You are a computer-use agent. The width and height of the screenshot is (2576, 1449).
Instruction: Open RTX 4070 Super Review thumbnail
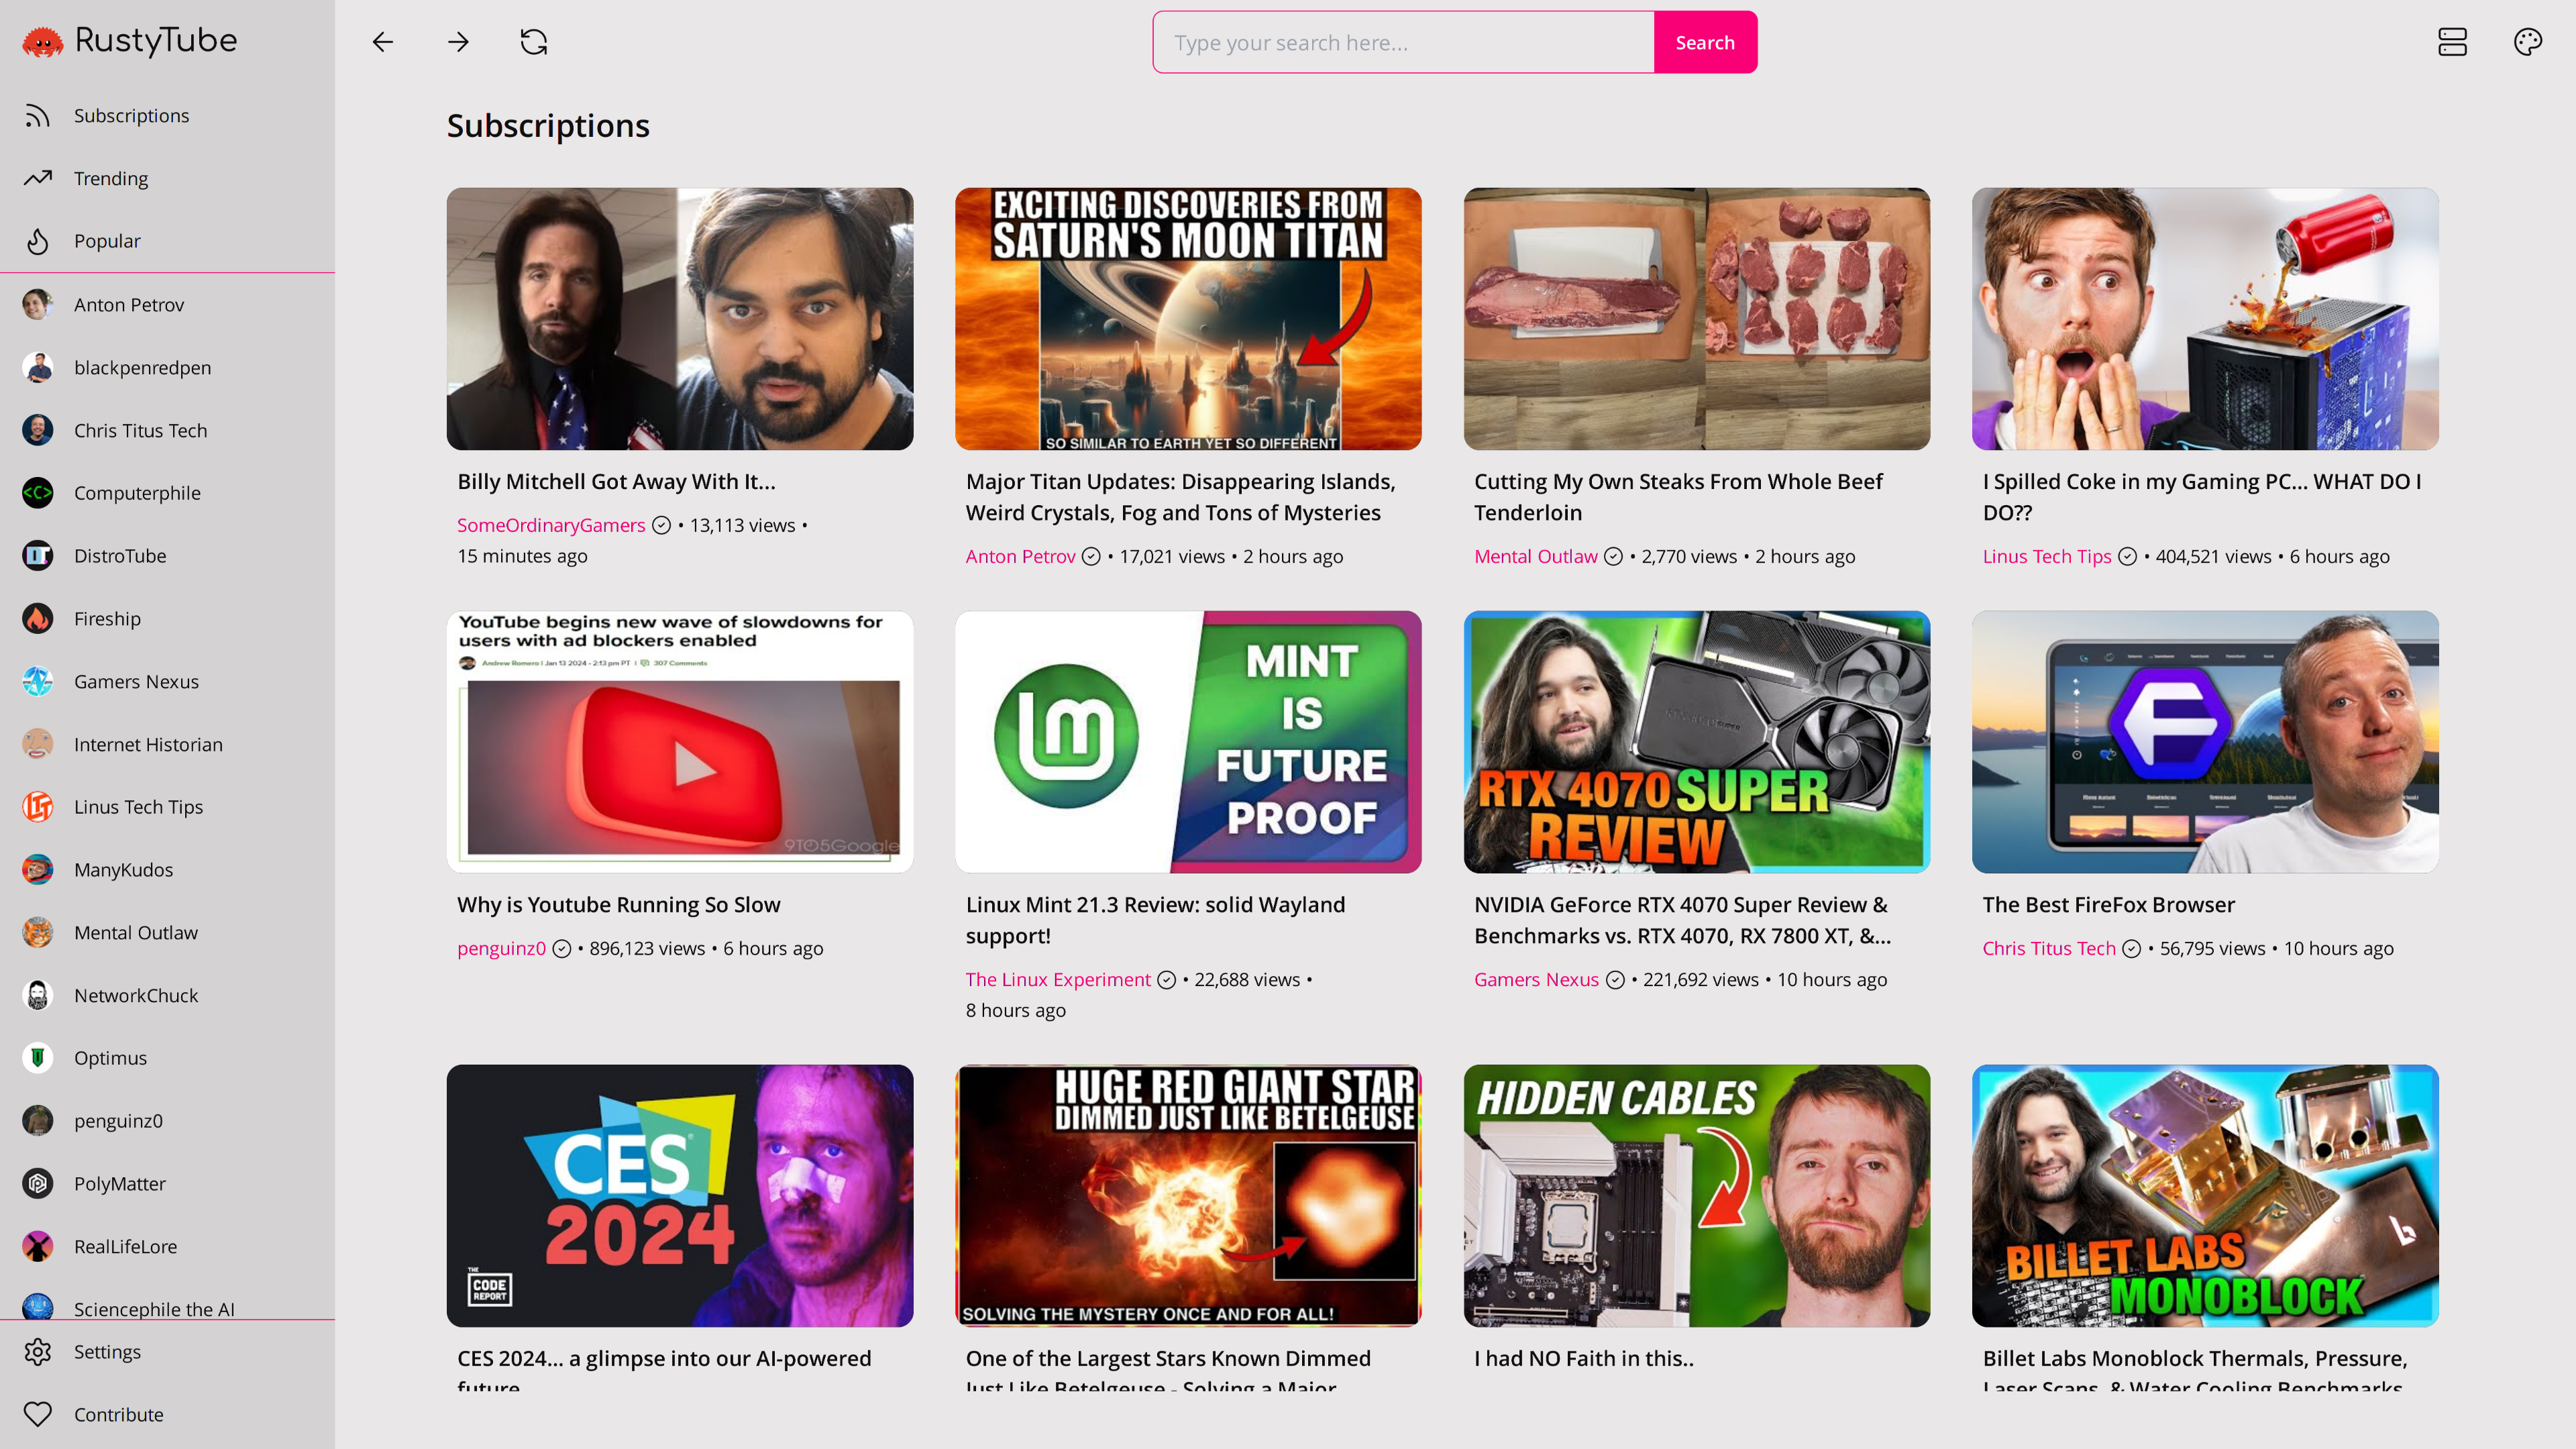[x=1697, y=742]
